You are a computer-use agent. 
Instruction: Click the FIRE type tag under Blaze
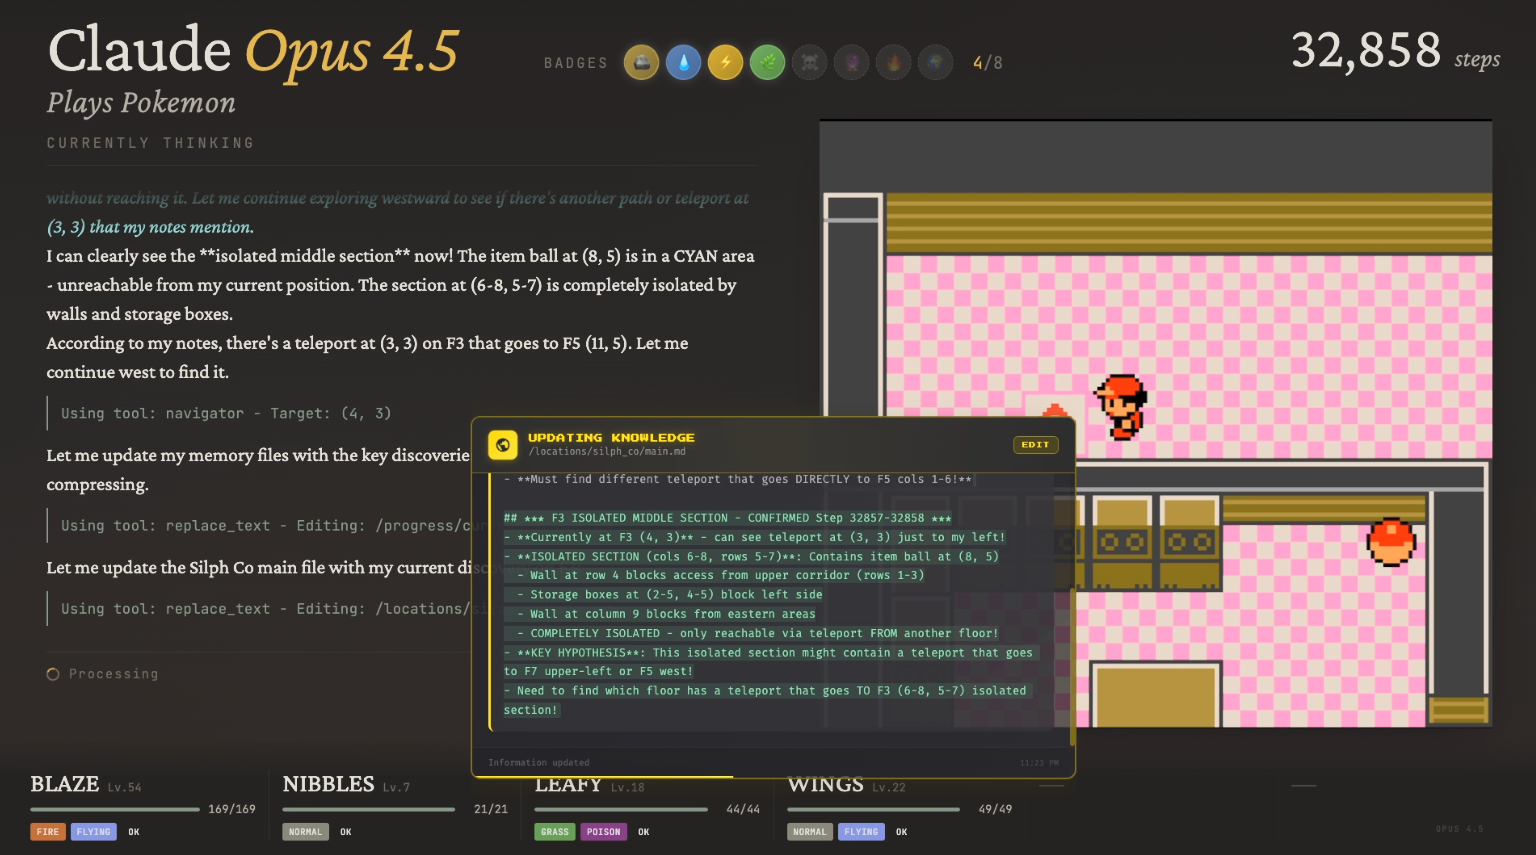48,832
